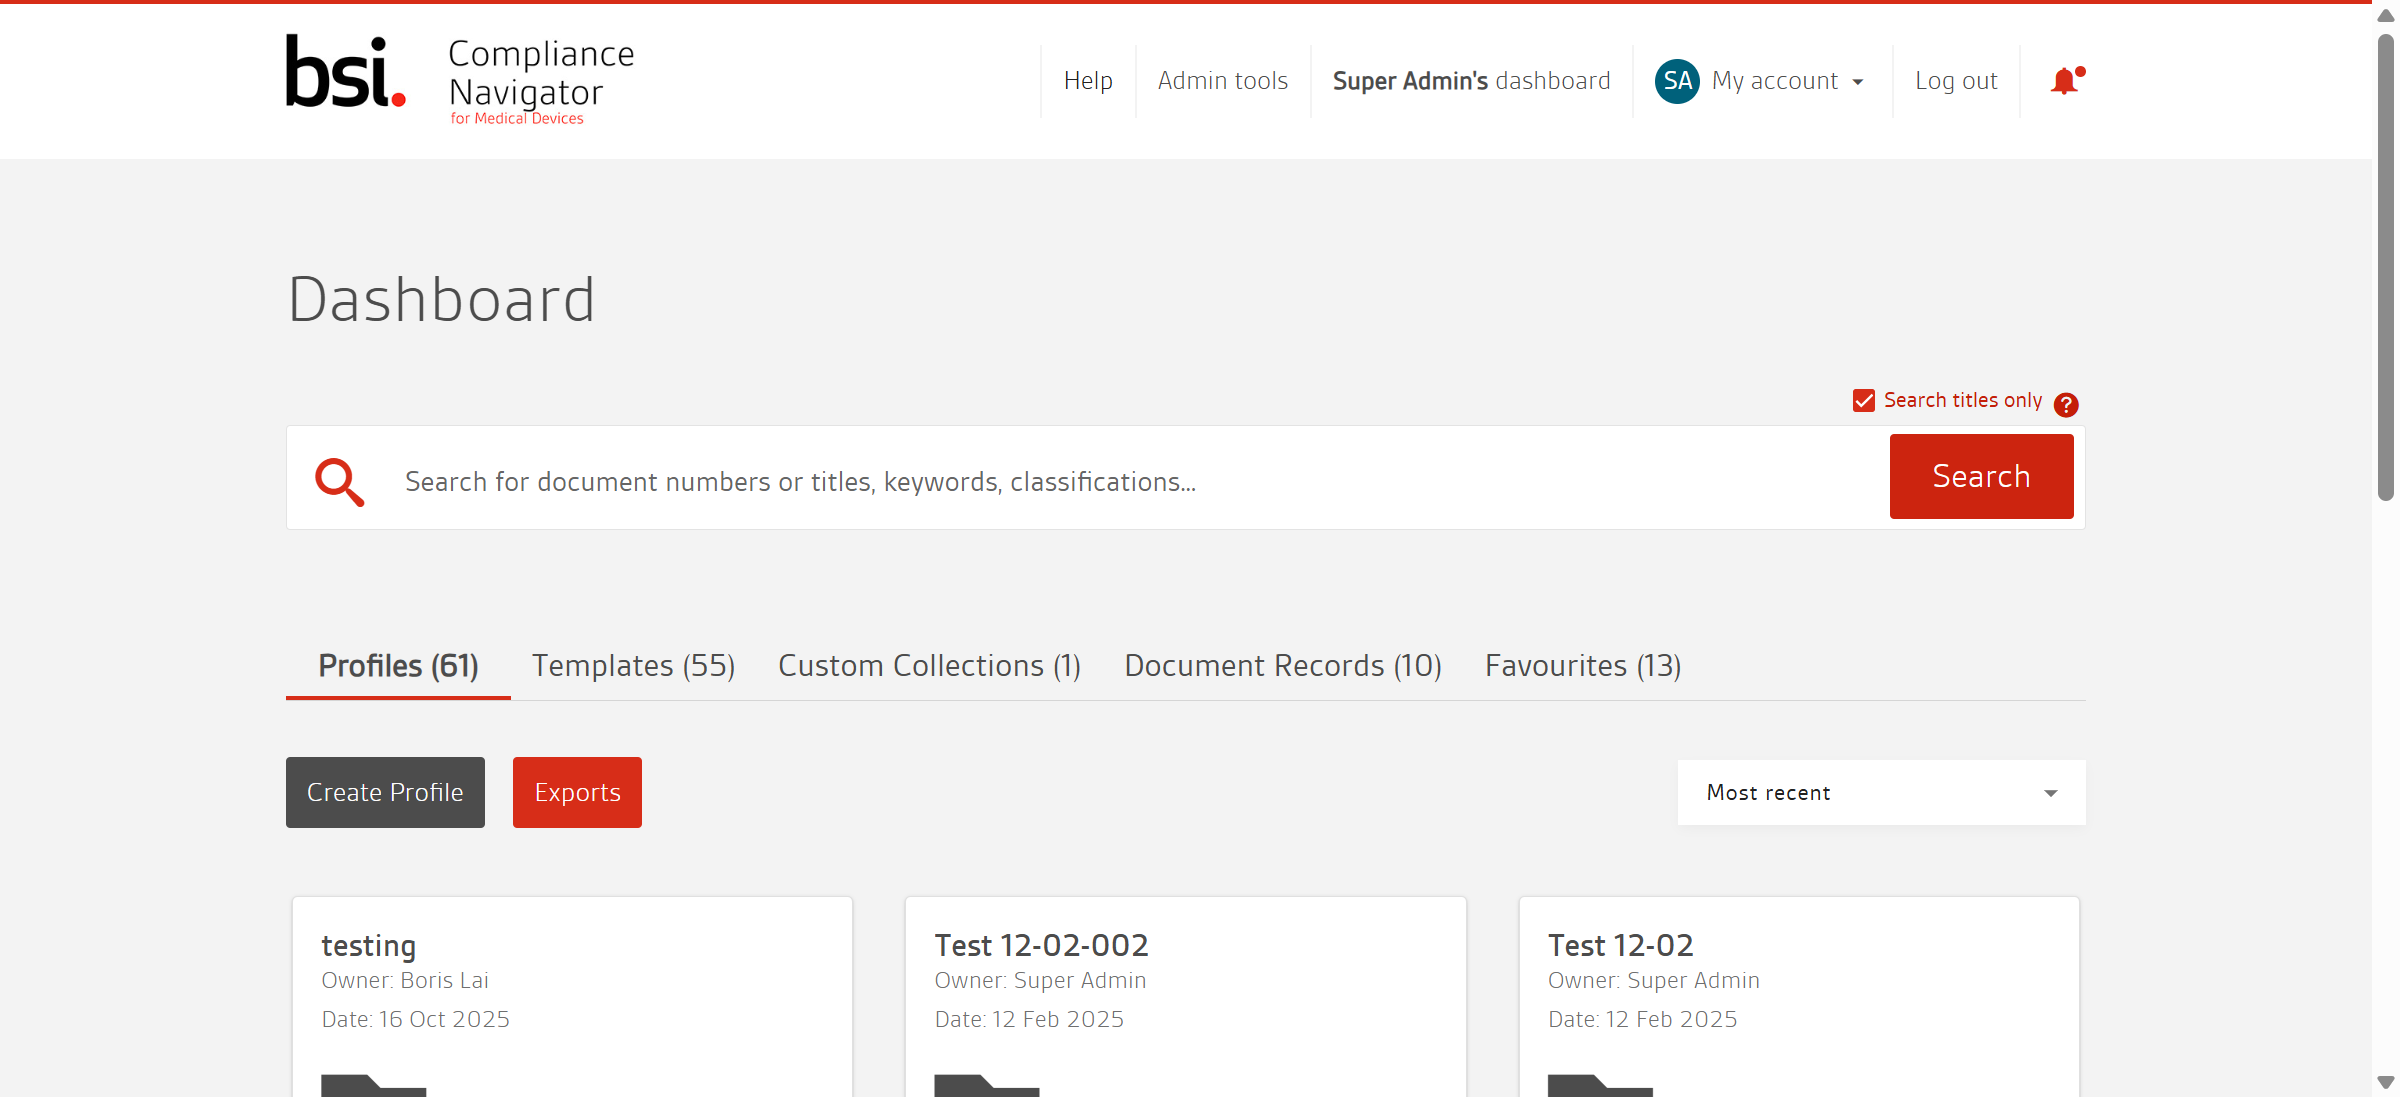Click the red magnifying glass icon
2400x1097 pixels.
pos(339,481)
